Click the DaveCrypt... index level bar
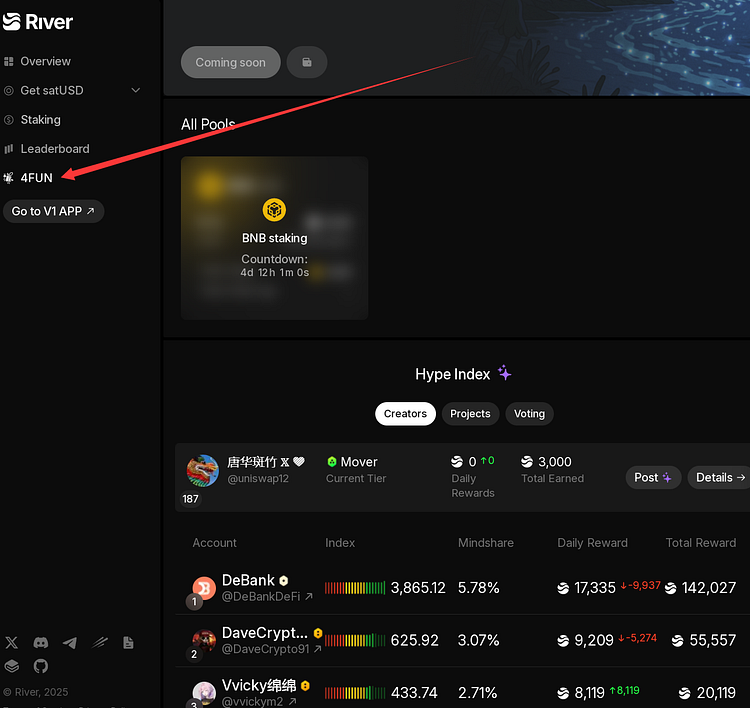The image size is (750, 708). coord(355,640)
